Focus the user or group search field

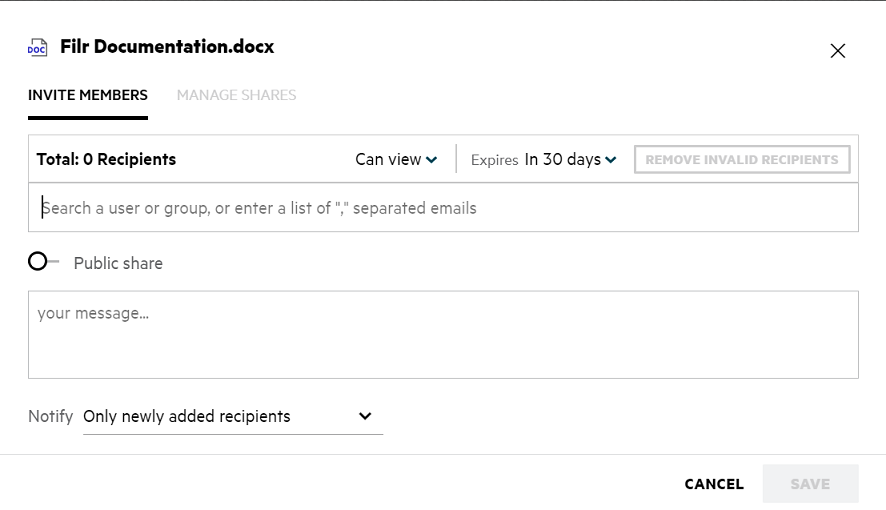(443, 208)
